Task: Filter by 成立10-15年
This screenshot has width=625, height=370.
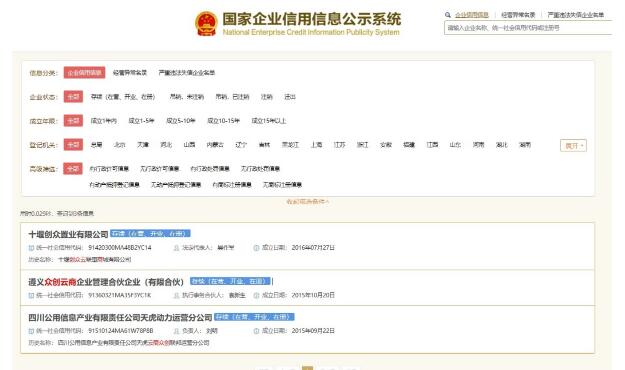Action: [x=223, y=121]
